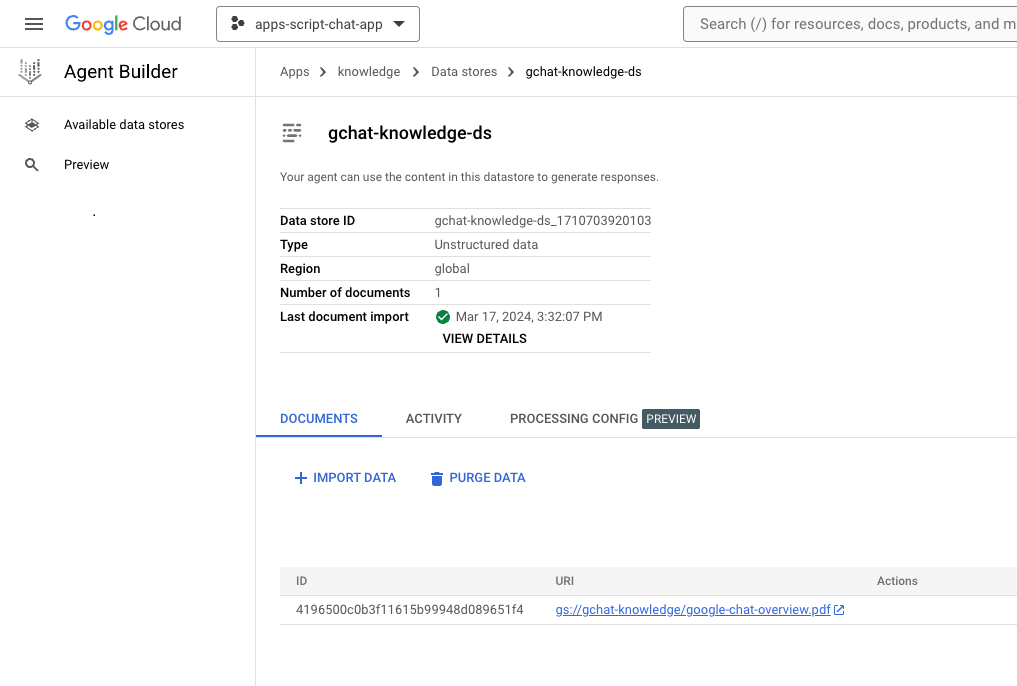The width and height of the screenshot is (1017, 686).
Task: Open the hamburger navigation menu
Action: pos(34,24)
